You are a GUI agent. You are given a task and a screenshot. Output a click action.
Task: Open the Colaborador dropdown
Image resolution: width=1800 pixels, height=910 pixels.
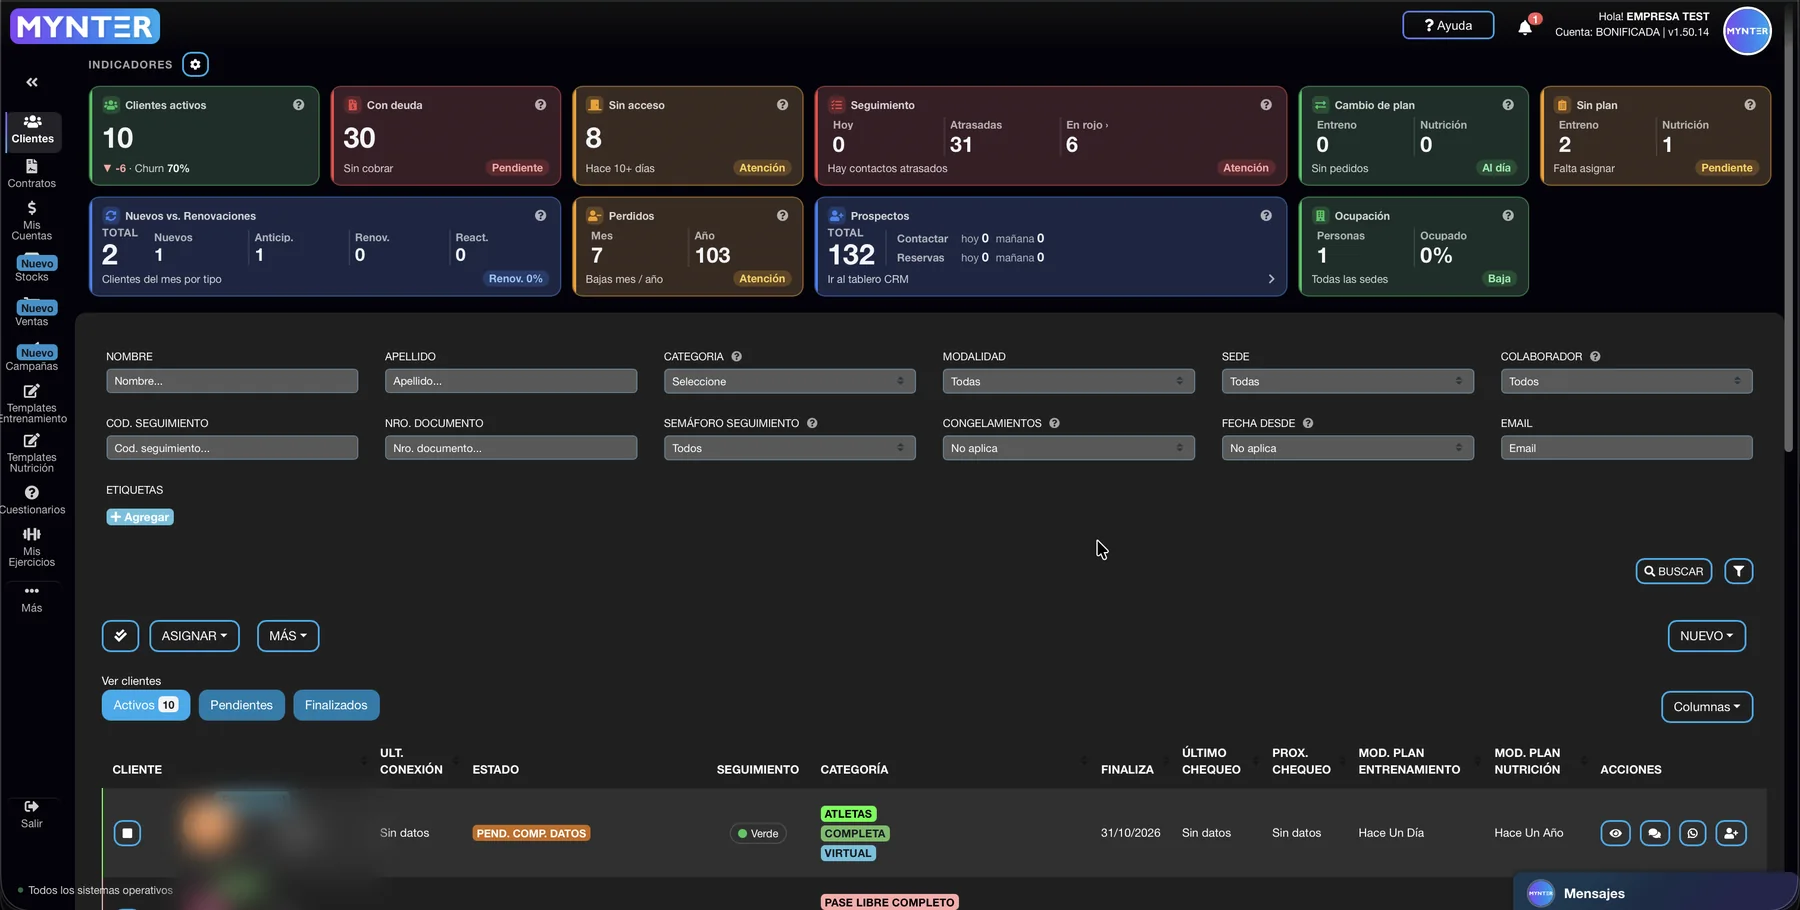[x=1626, y=381]
